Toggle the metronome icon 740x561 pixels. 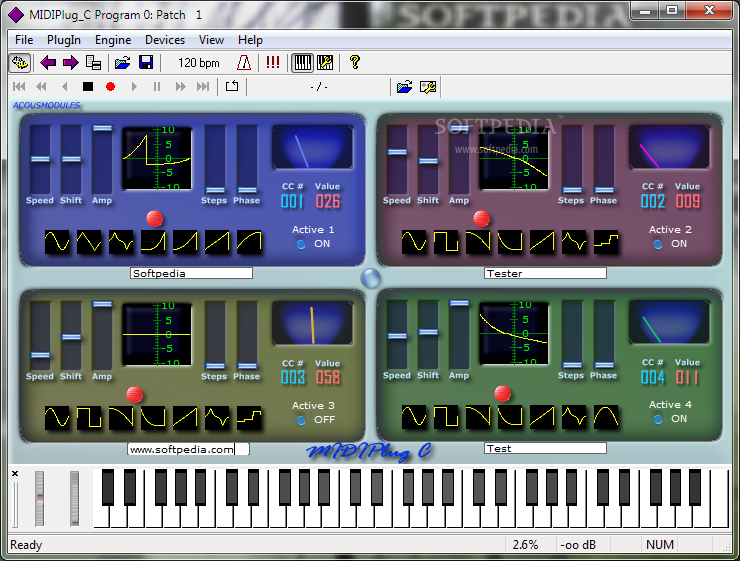[244, 63]
